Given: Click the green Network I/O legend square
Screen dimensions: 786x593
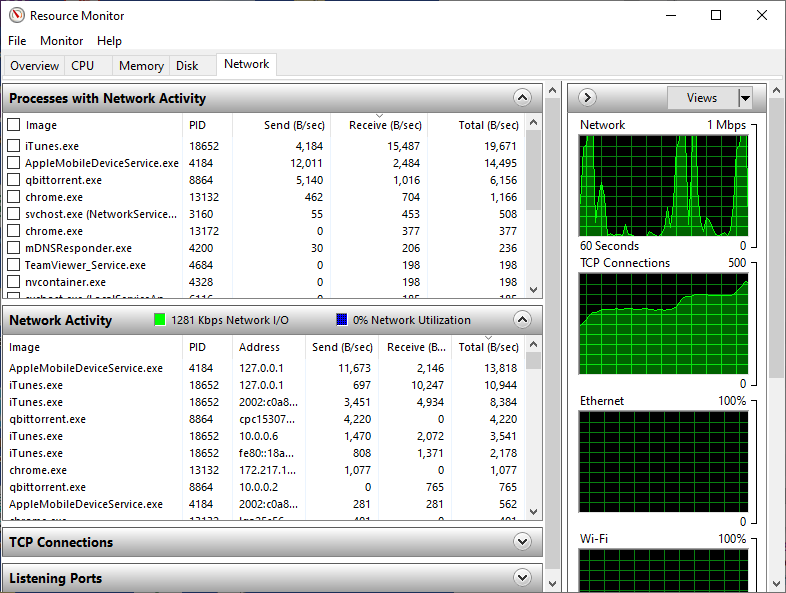Looking at the screenshot, I should (x=159, y=320).
